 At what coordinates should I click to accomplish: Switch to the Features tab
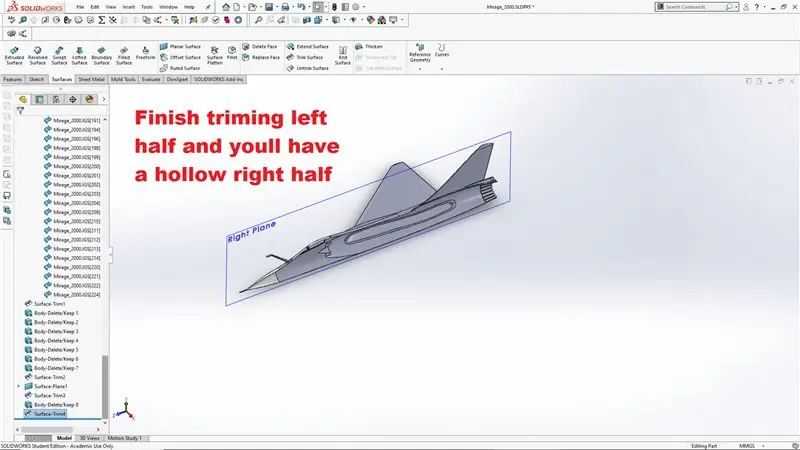tap(13, 80)
